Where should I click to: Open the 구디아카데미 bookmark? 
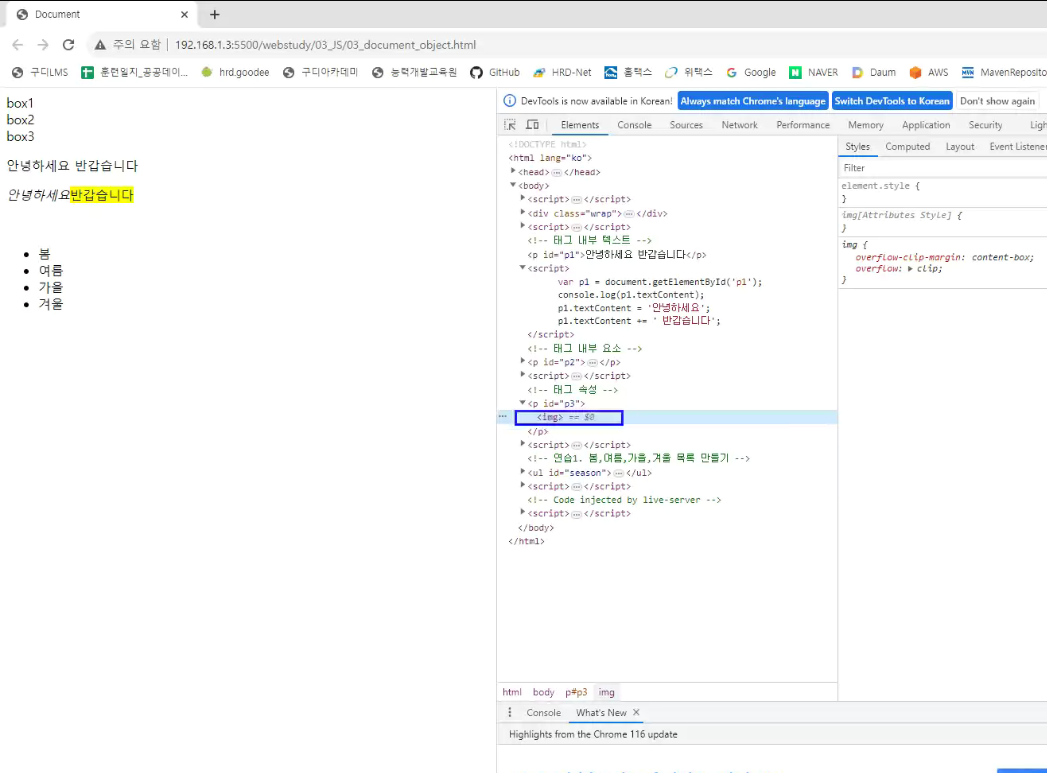(x=321, y=72)
